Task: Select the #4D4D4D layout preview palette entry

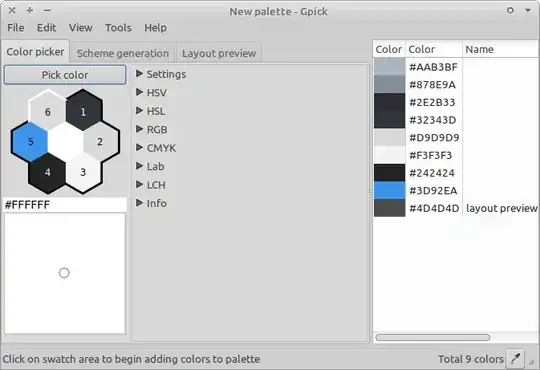Action: (456, 208)
